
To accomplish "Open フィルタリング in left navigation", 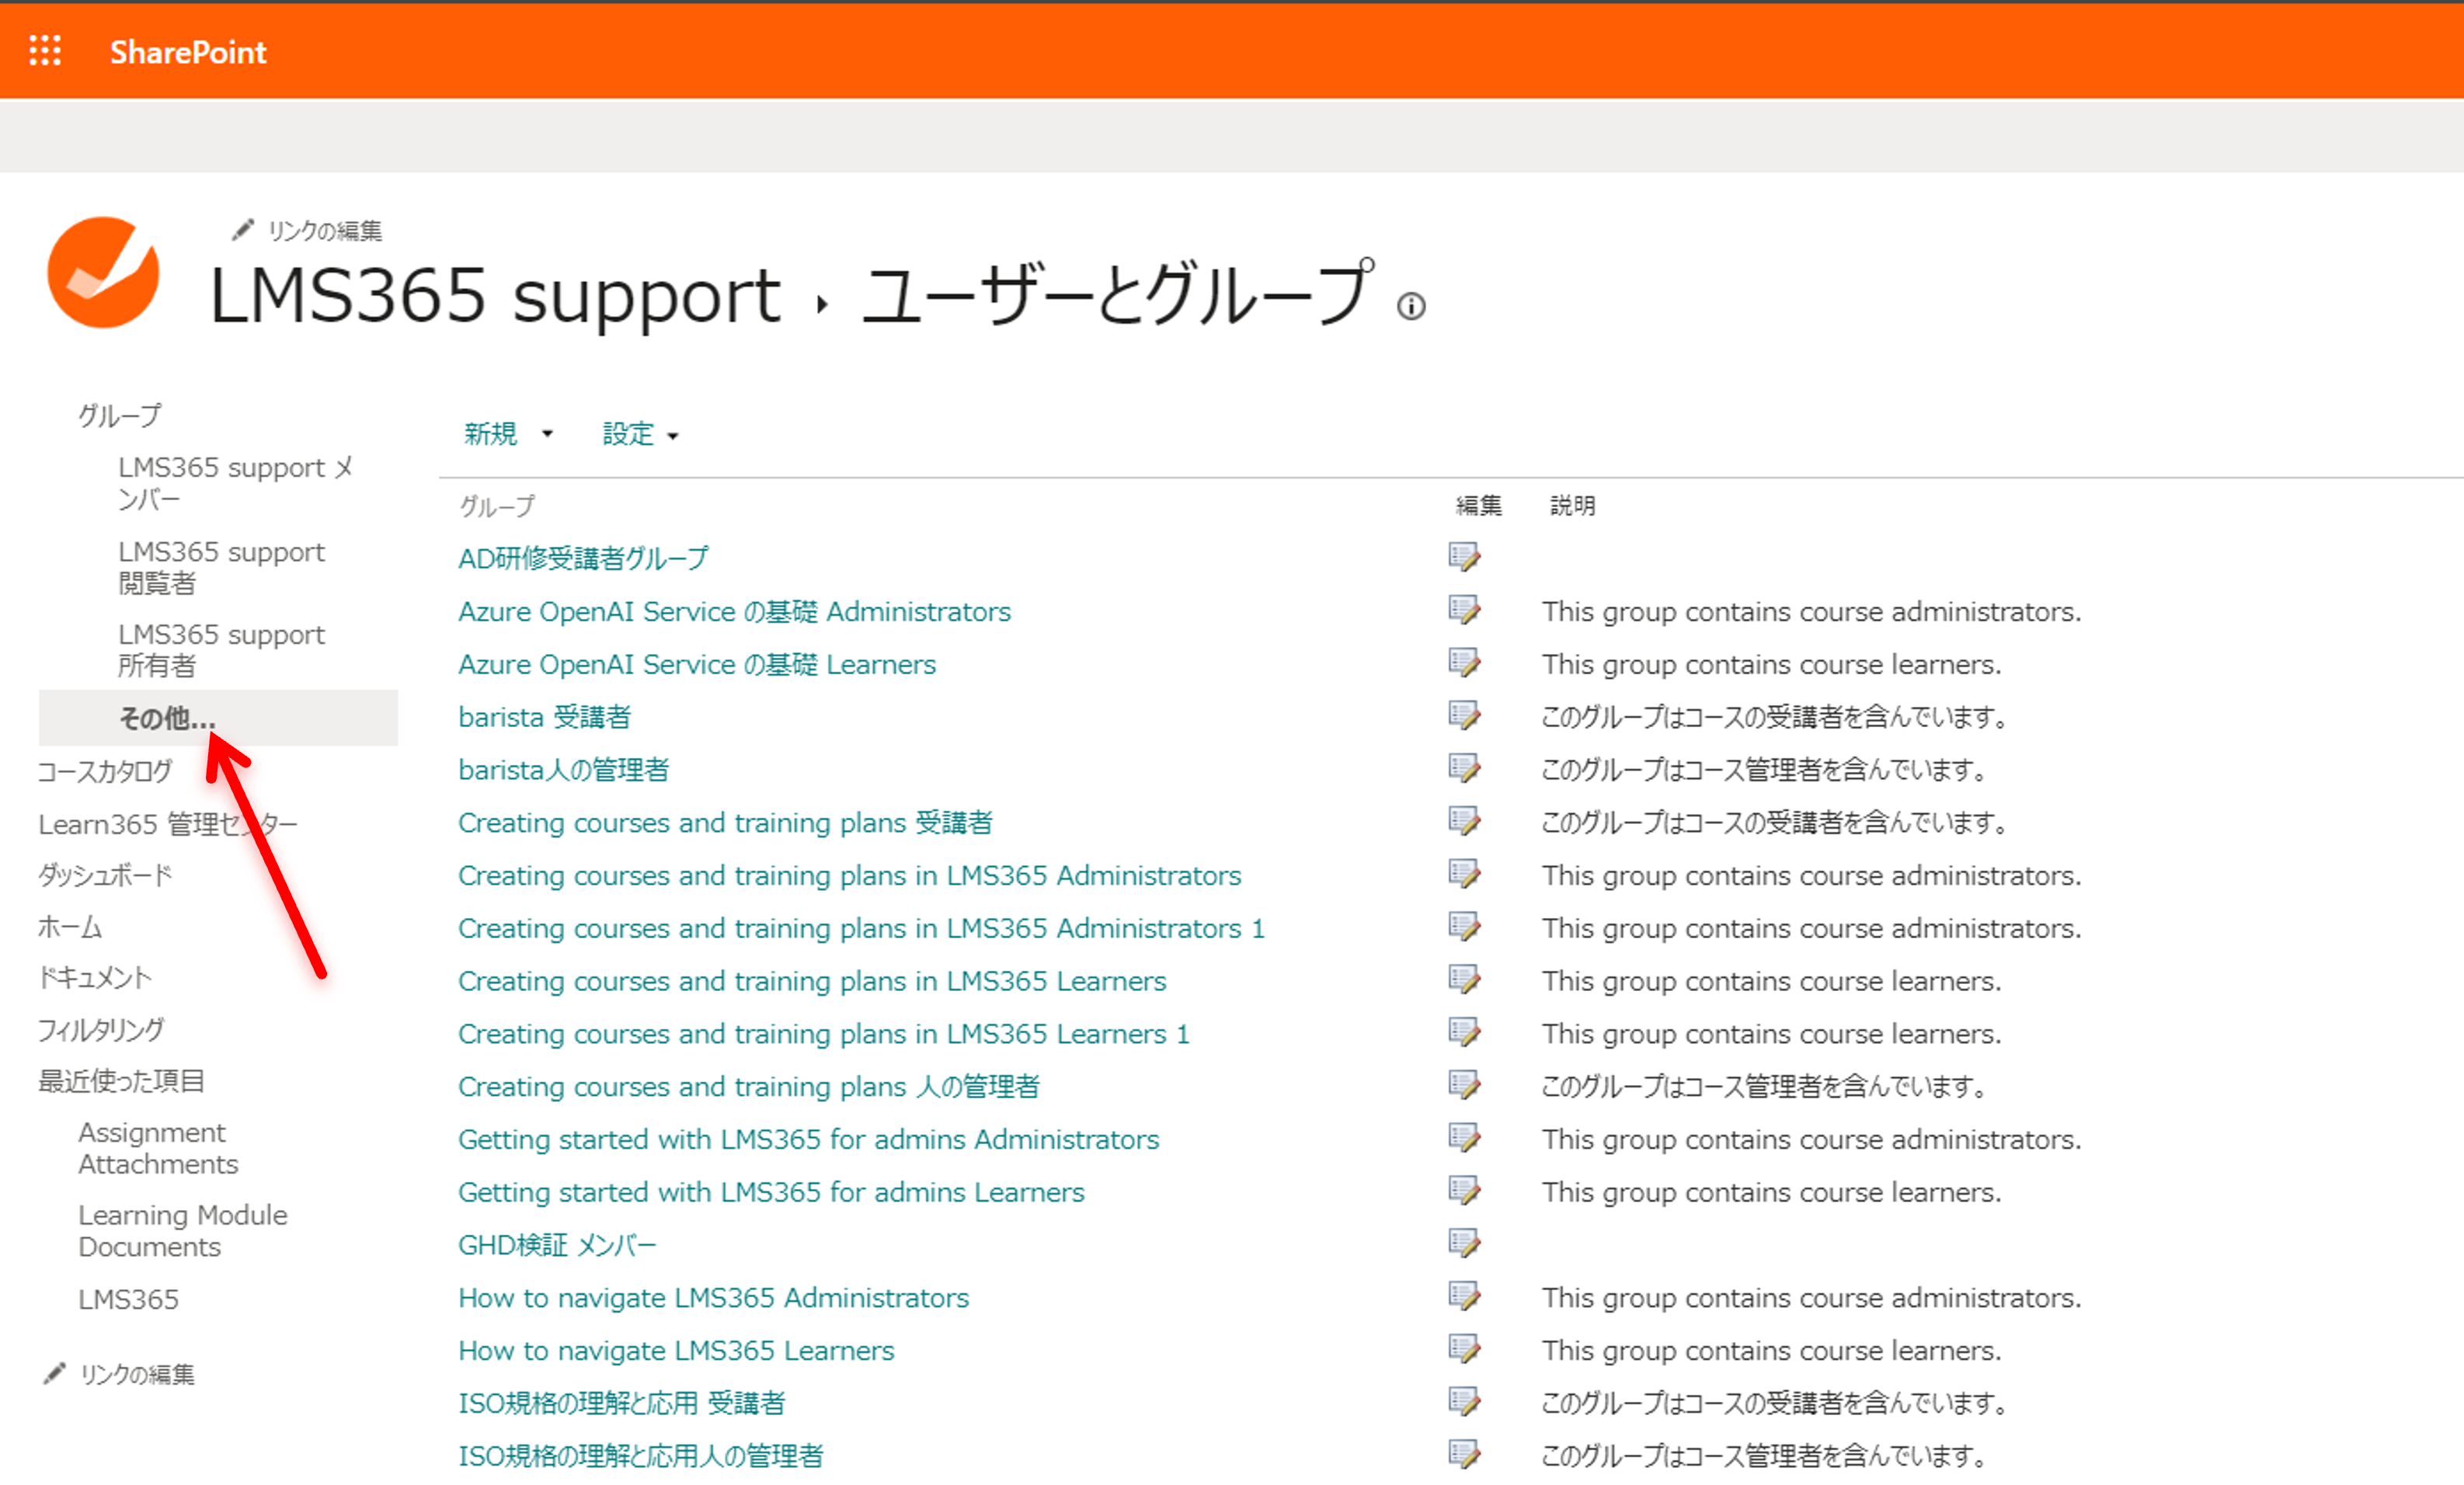I will click(x=101, y=1029).
